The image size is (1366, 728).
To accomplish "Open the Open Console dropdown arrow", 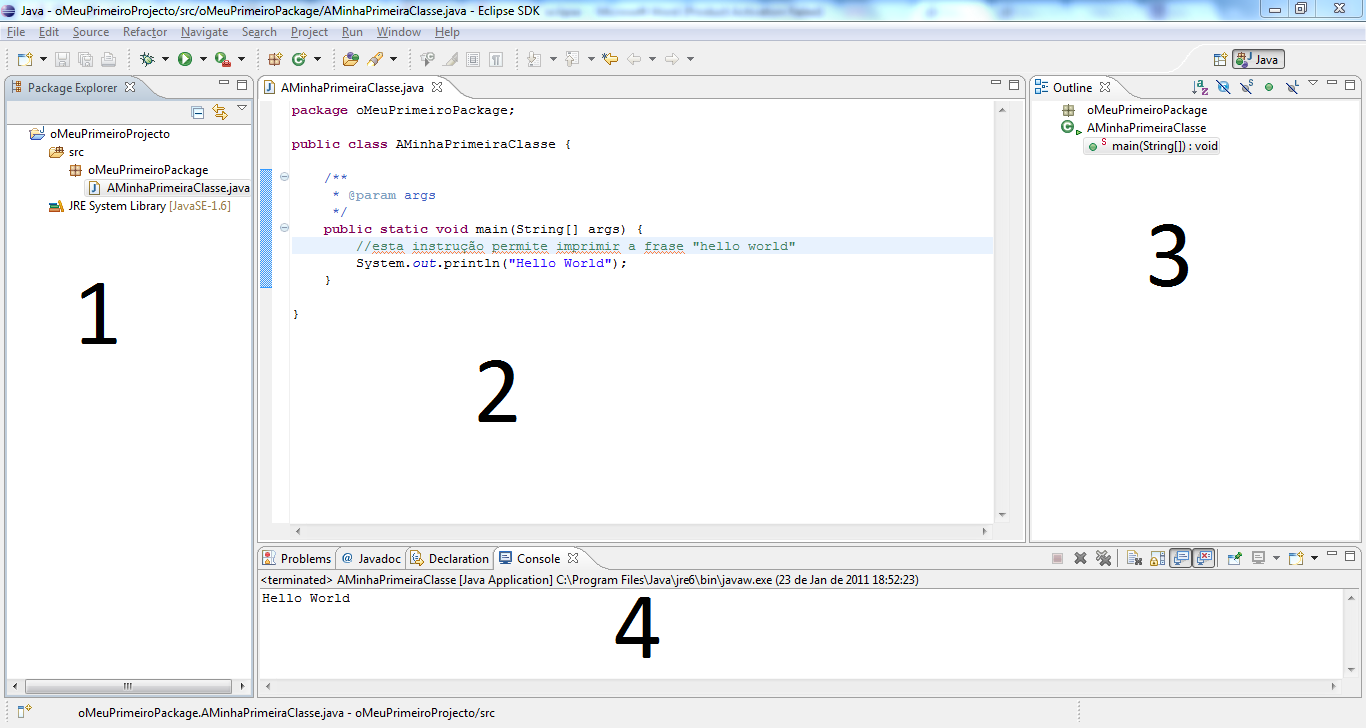I will click(x=1314, y=558).
